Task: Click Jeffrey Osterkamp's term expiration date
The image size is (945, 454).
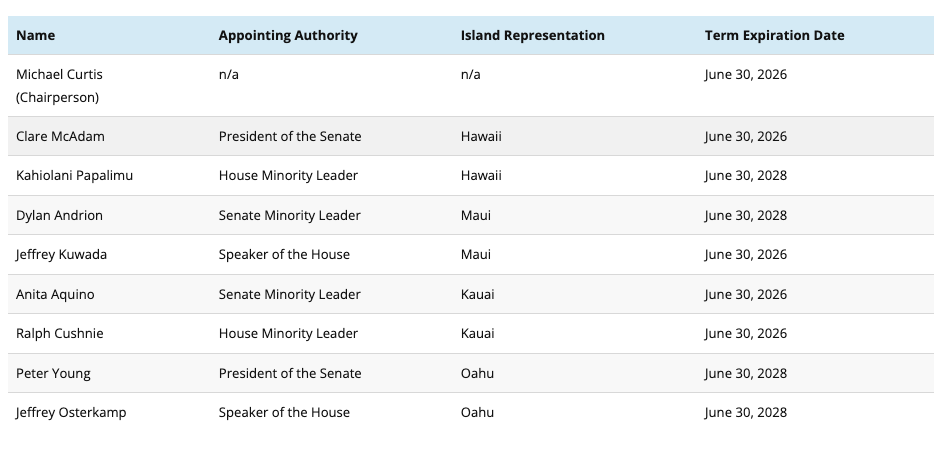Action: 745,412
